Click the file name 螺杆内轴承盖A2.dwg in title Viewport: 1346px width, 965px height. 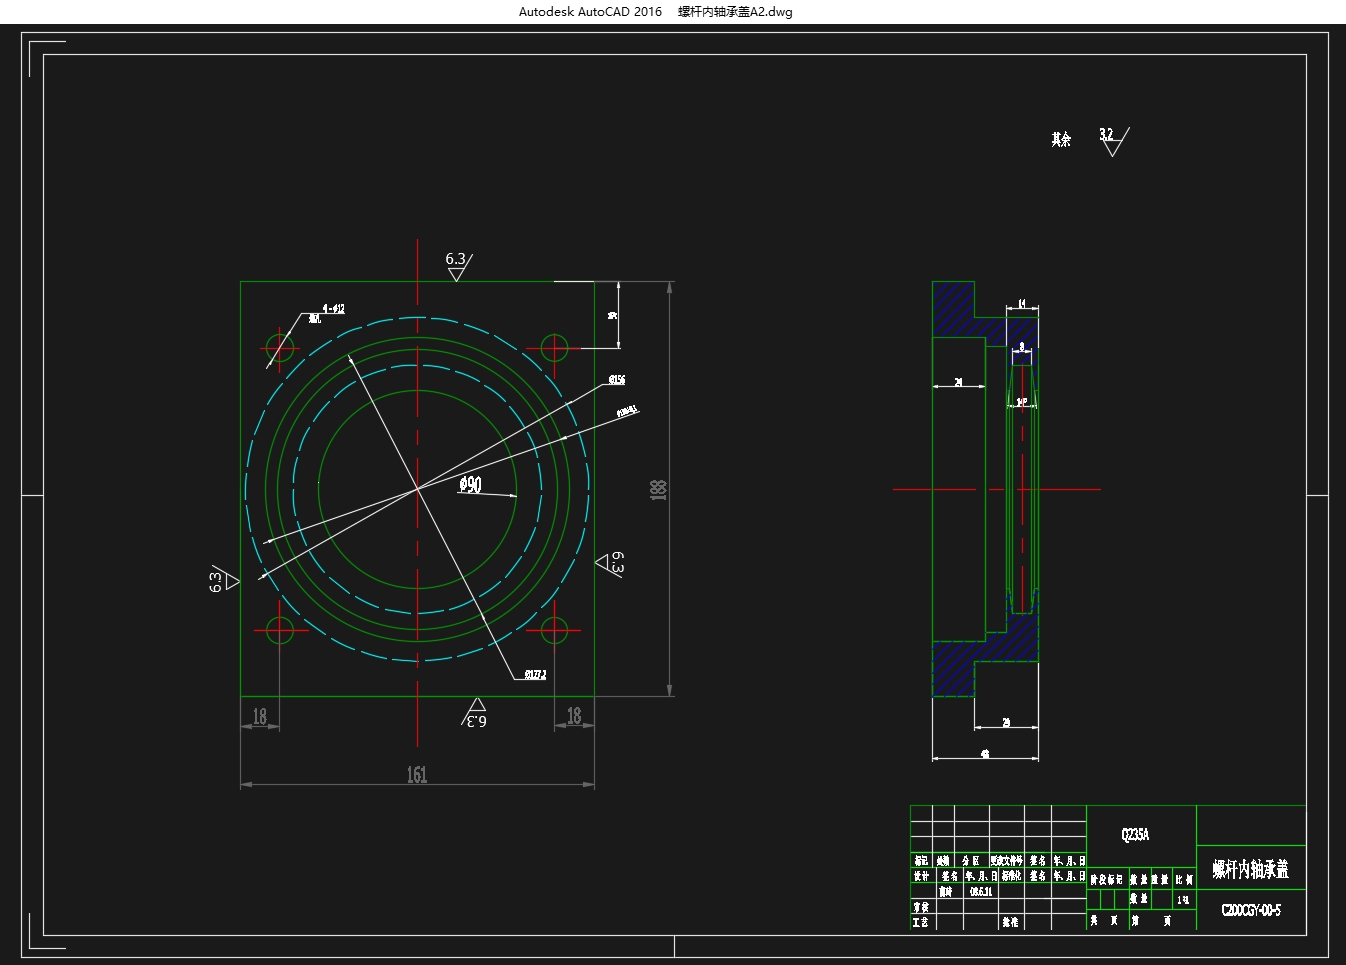(735, 12)
